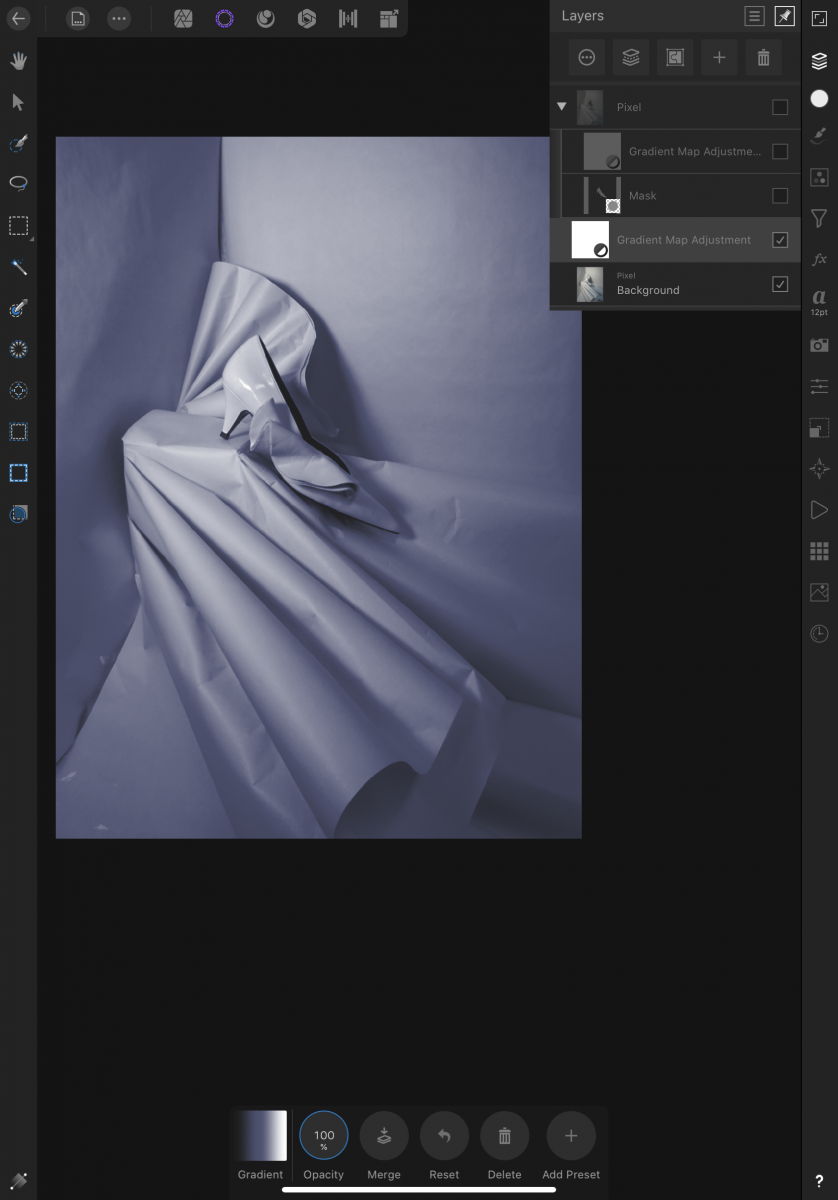Uncheck Gradient Map Adjustment layer visibility
838x1200 pixels.
pos(780,240)
